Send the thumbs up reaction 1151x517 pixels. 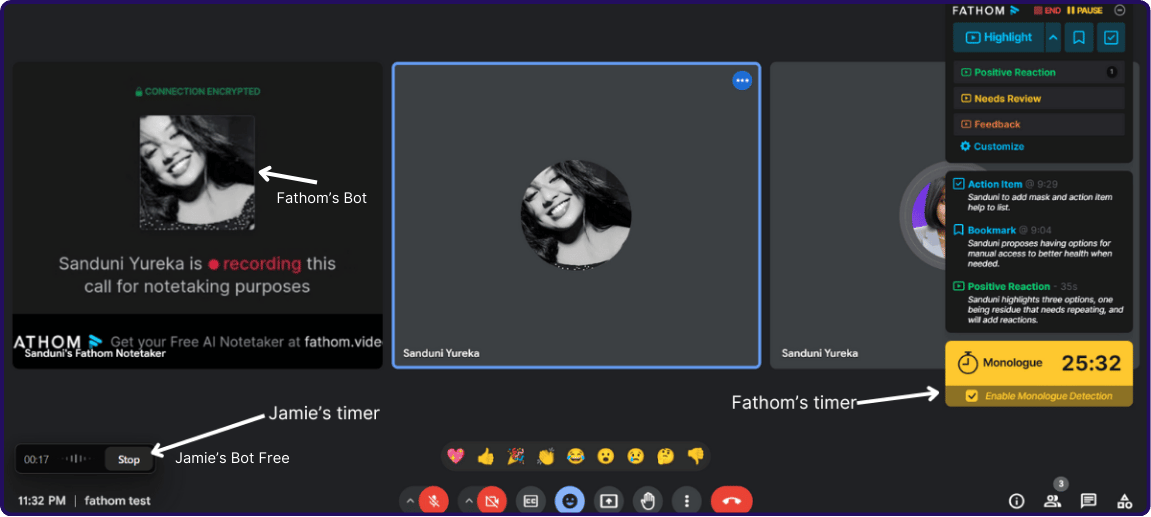(x=486, y=456)
